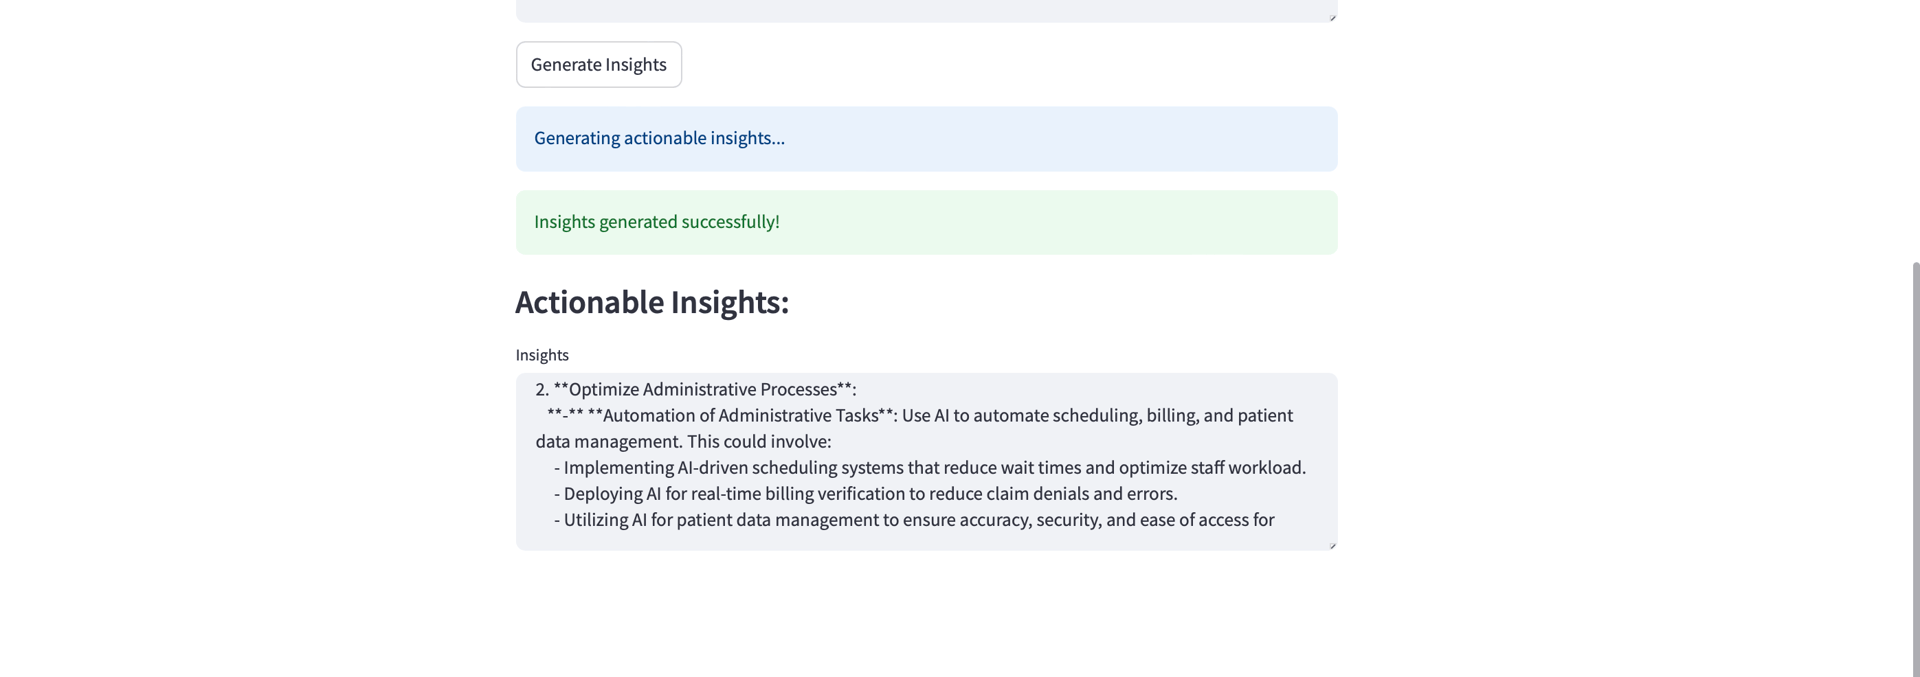Click the Generate Insights button
The width and height of the screenshot is (1920, 677).
click(598, 64)
